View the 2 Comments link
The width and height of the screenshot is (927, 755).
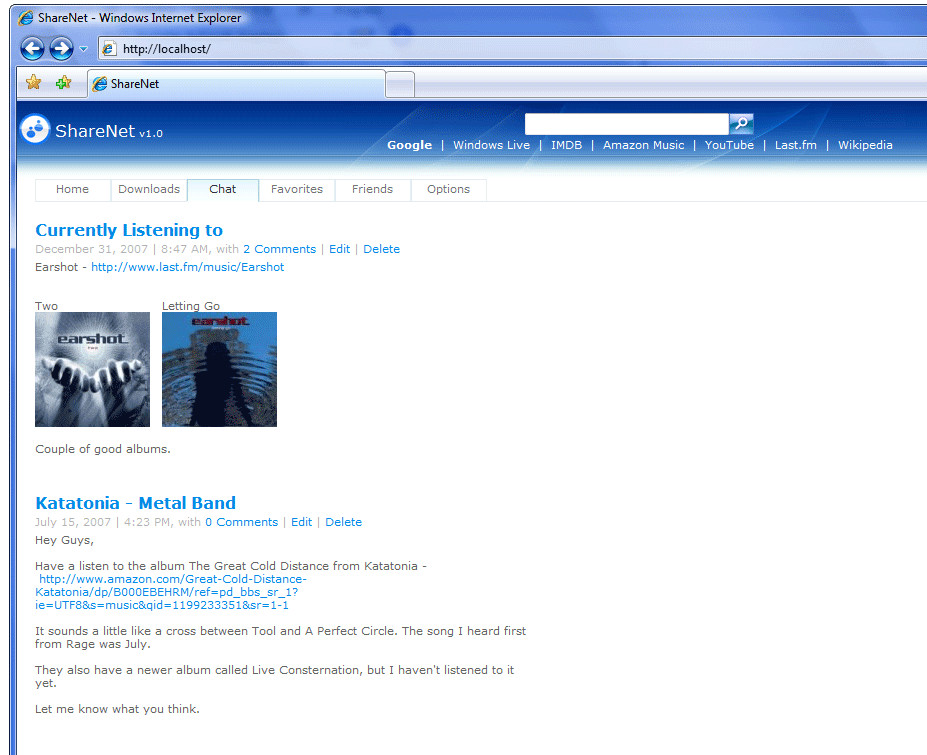click(x=280, y=249)
